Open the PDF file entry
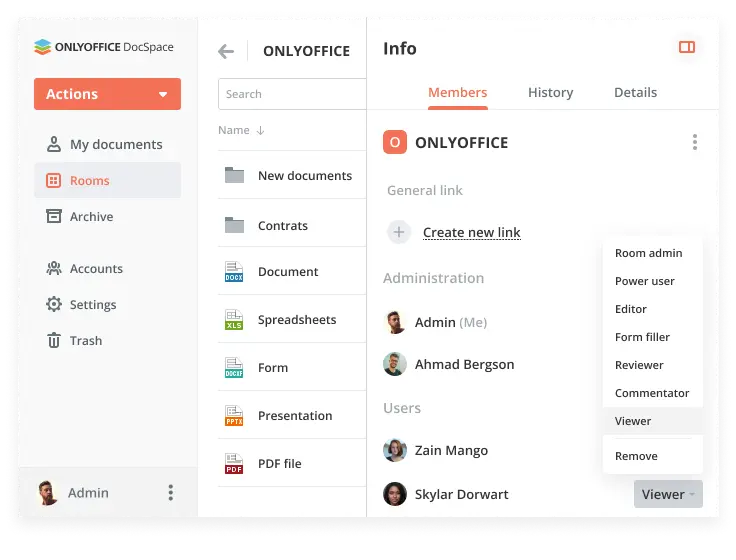Screen dimensions: 736x560 [x=292, y=463]
